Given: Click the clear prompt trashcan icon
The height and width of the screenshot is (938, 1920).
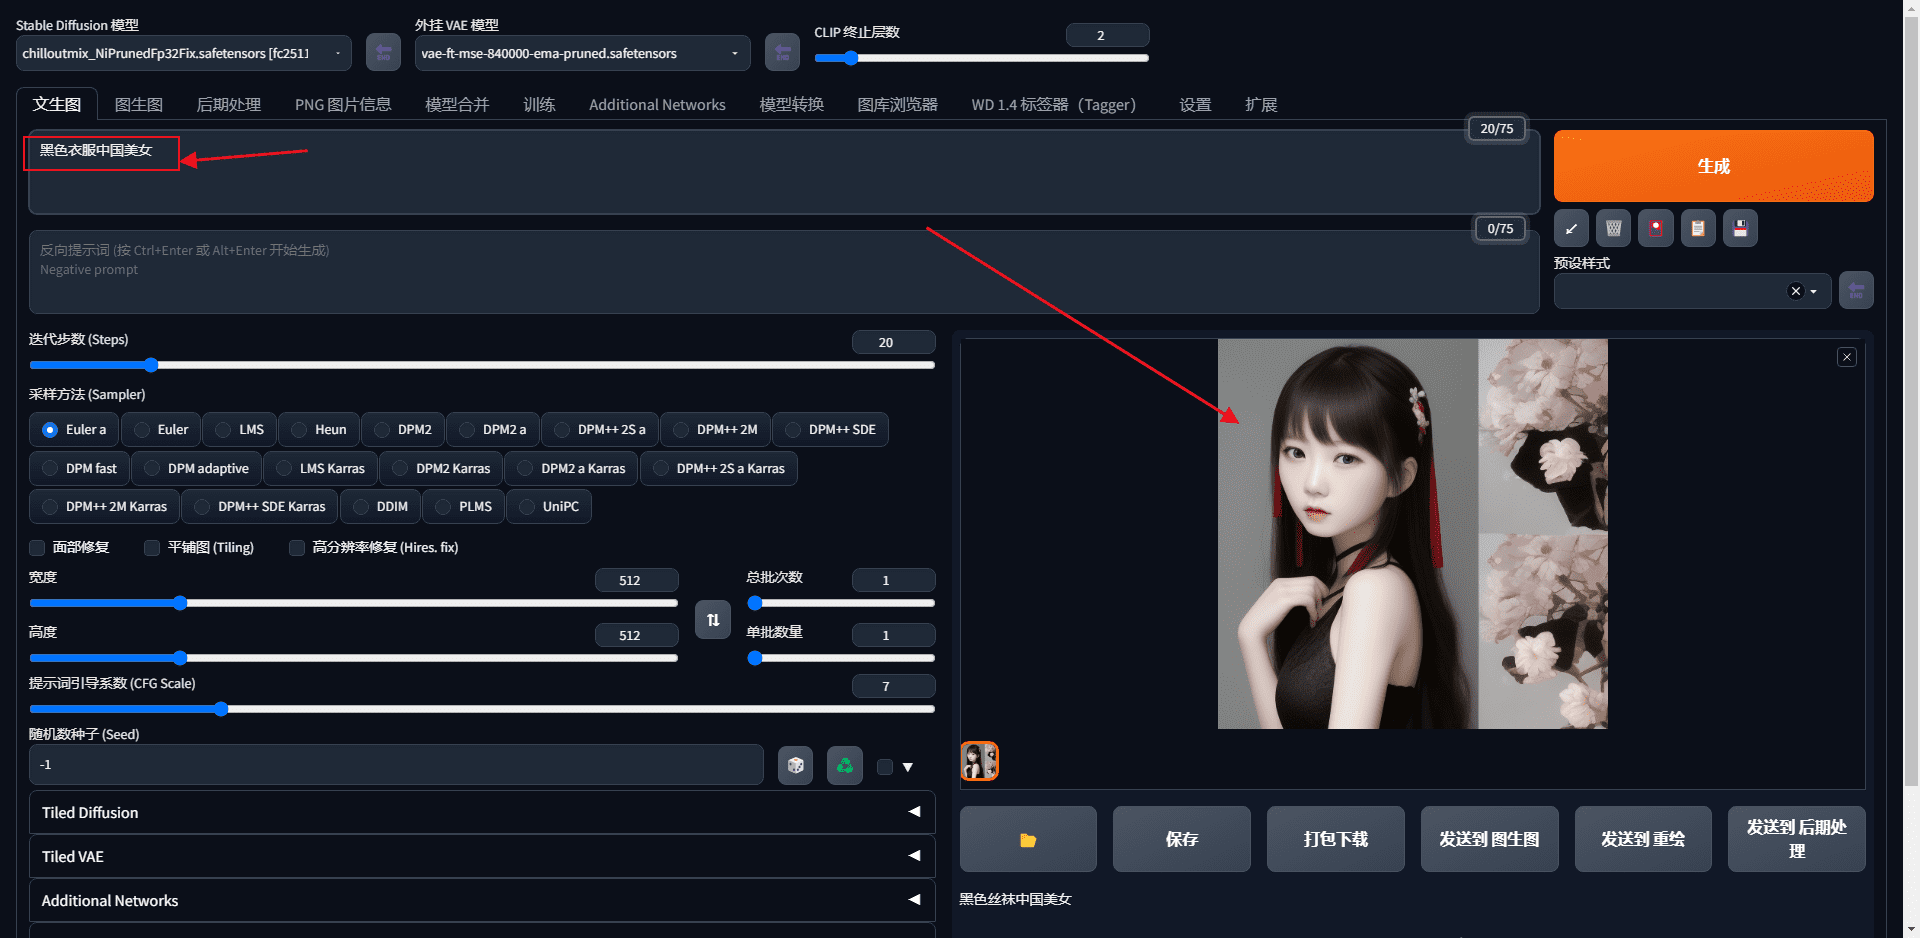Looking at the screenshot, I should 1613,227.
